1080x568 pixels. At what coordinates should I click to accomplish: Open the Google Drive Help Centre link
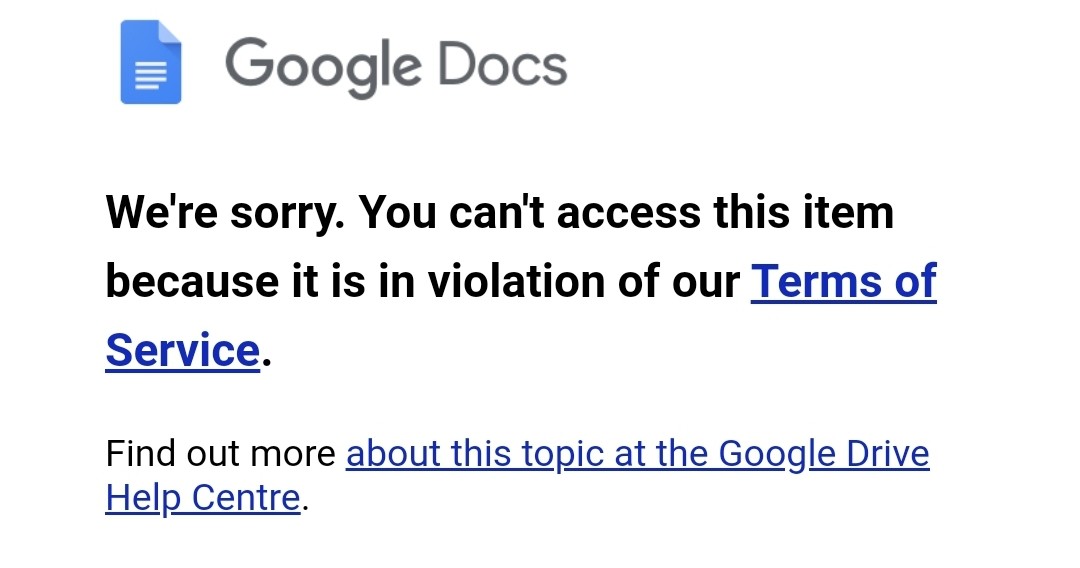pyautogui.click(x=637, y=454)
